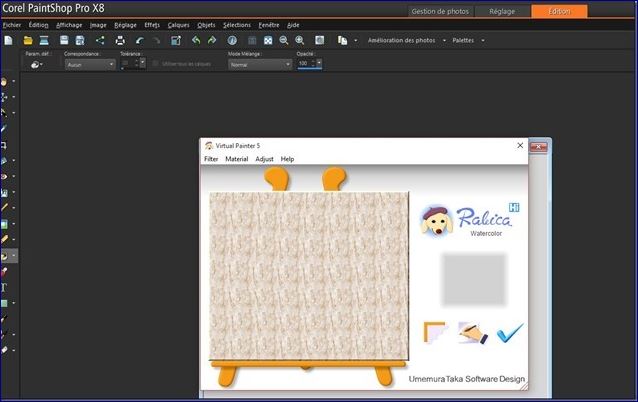Click the Resize image icon
638x402 pixels.
click(x=176, y=40)
